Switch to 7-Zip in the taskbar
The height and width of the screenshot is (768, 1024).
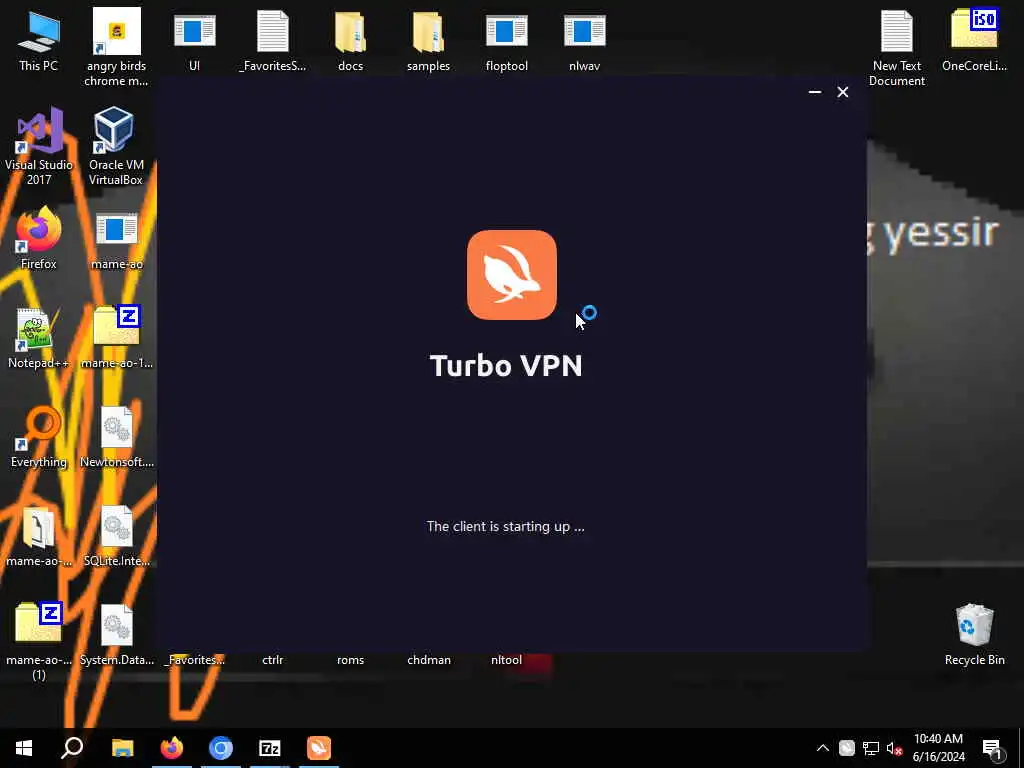(x=270, y=748)
